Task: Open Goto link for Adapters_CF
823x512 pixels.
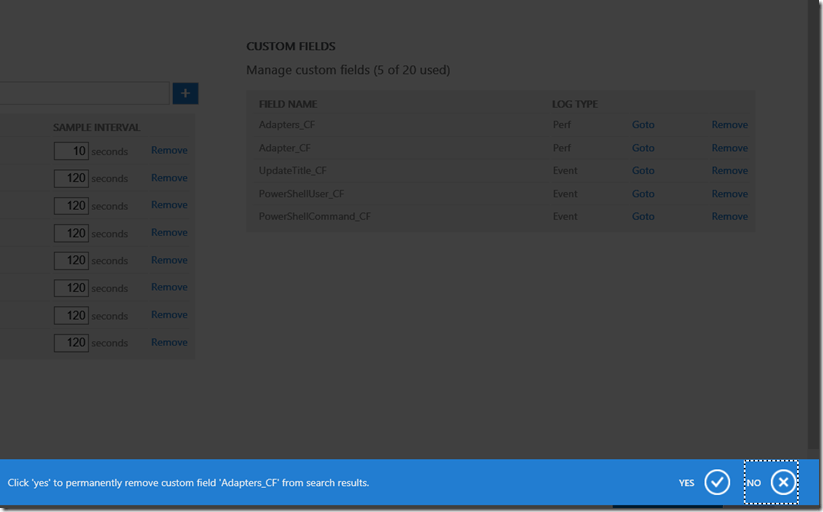Action: click(x=643, y=125)
